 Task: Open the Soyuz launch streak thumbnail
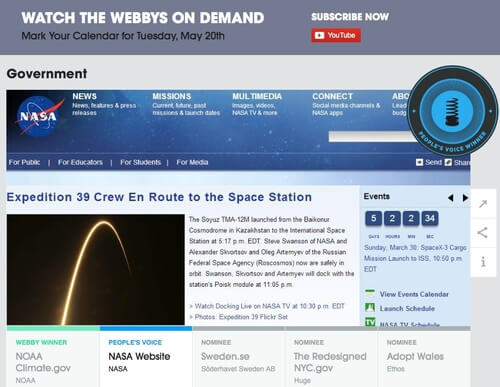[x=96, y=269]
